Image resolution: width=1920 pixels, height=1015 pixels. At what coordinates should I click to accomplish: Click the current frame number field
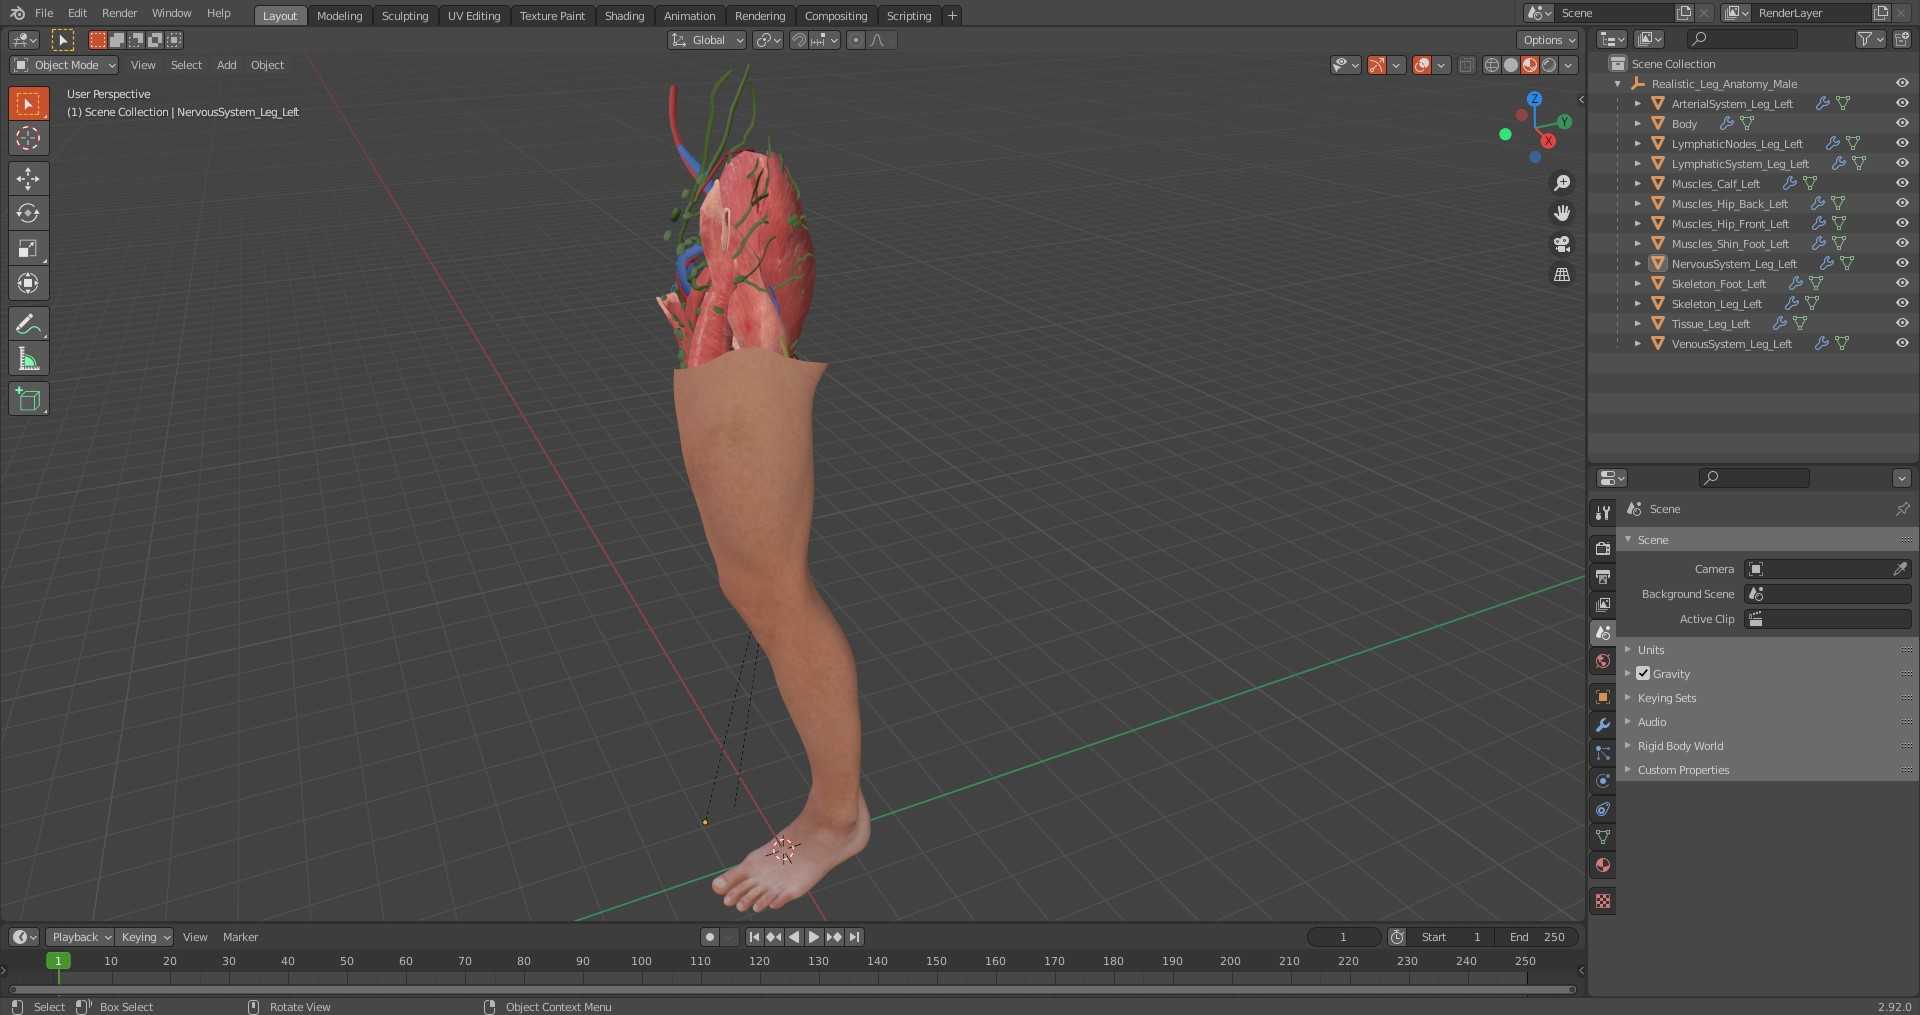pyautogui.click(x=1344, y=937)
